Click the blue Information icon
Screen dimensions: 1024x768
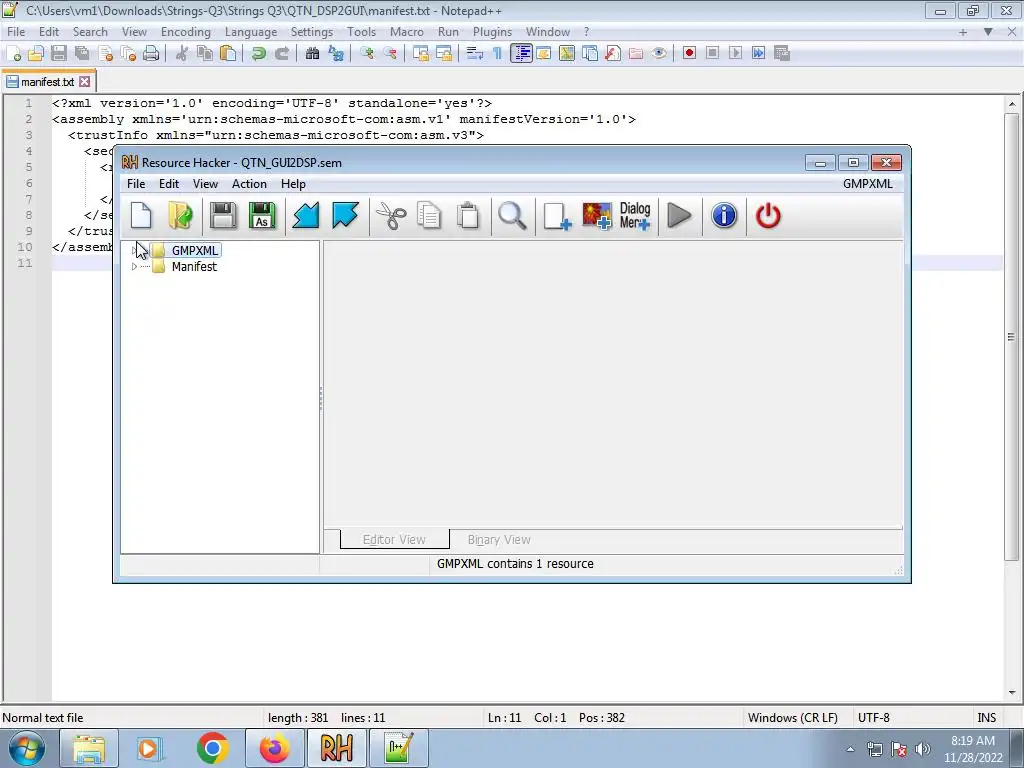(x=724, y=216)
